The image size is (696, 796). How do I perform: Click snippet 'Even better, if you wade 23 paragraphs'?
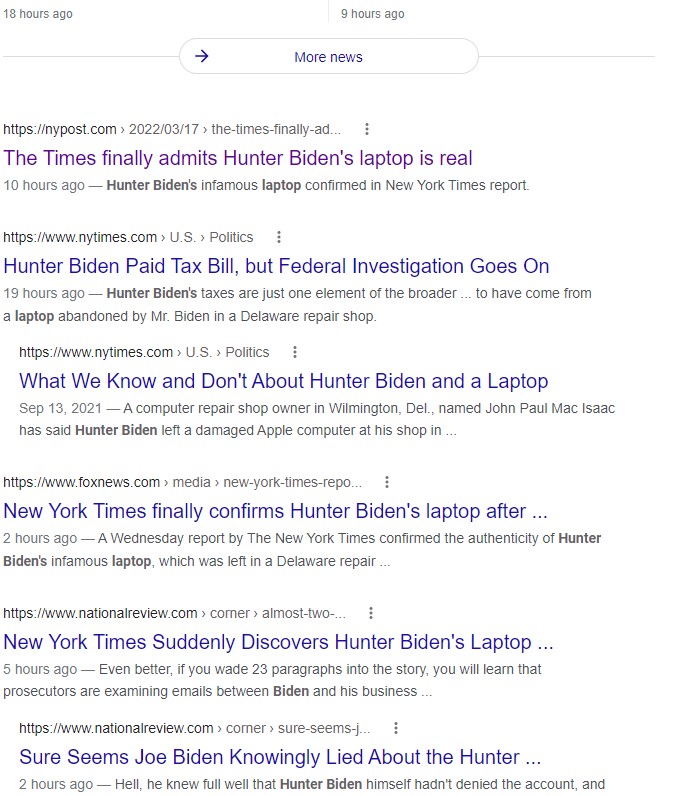coord(272,680)
